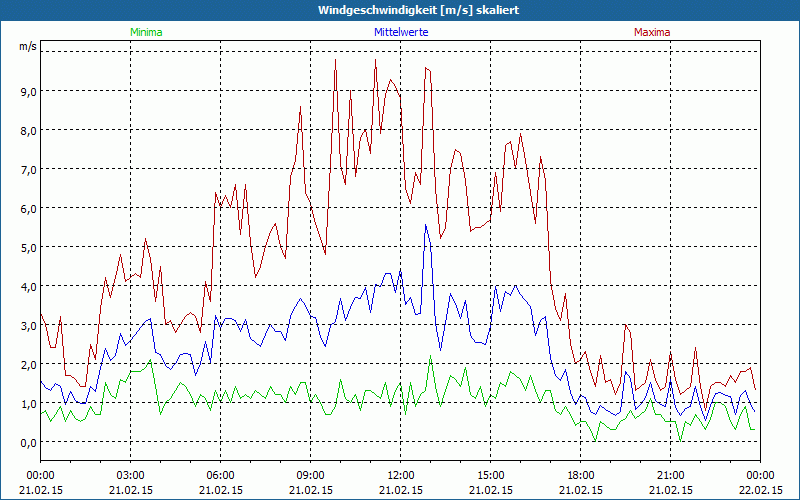Click the 06:00 time axis label
Screen dimensions: 800x500
(x=220, y=476)
